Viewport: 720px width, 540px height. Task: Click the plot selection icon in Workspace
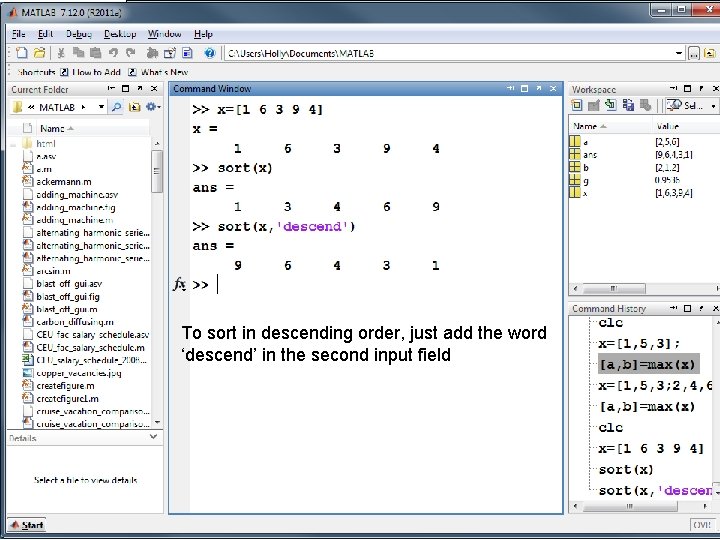674,106
